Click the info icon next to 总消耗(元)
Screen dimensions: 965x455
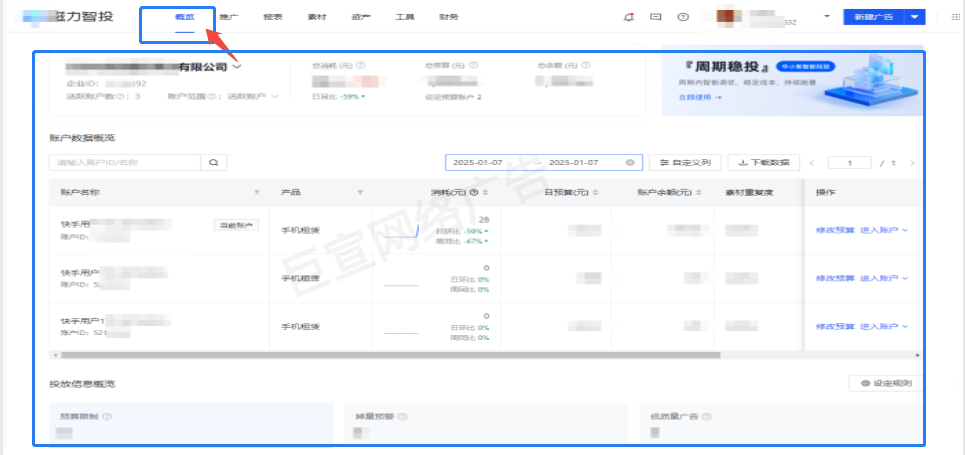pos(361,65)
